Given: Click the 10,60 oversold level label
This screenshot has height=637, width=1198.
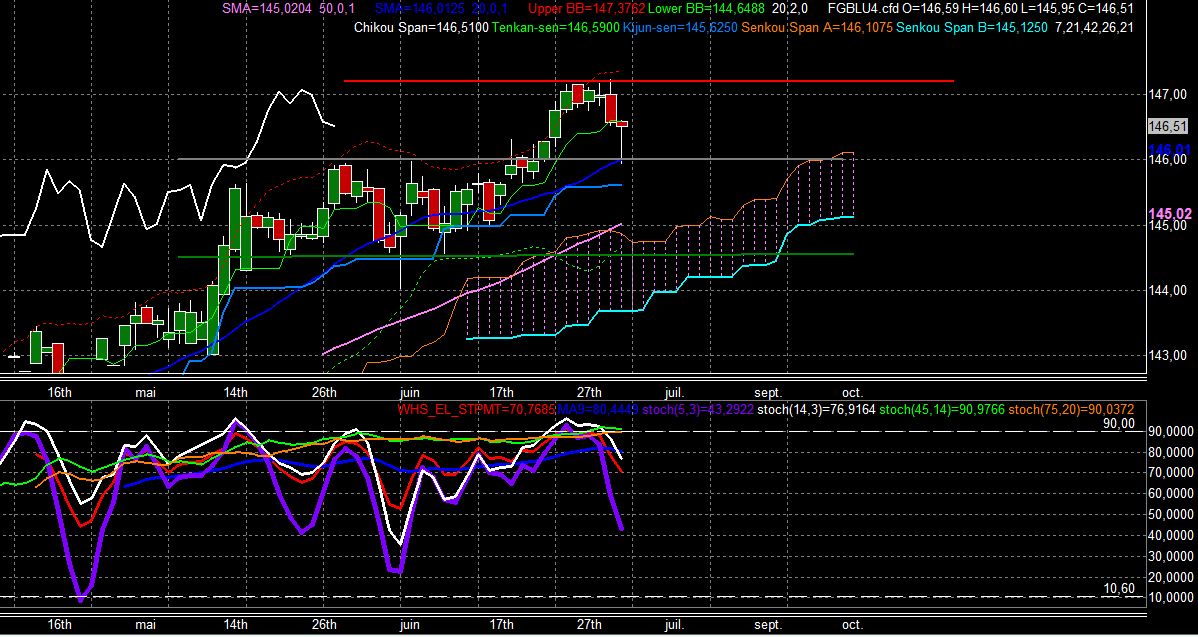Looking at the screenshot, I should coord(1119,588).
